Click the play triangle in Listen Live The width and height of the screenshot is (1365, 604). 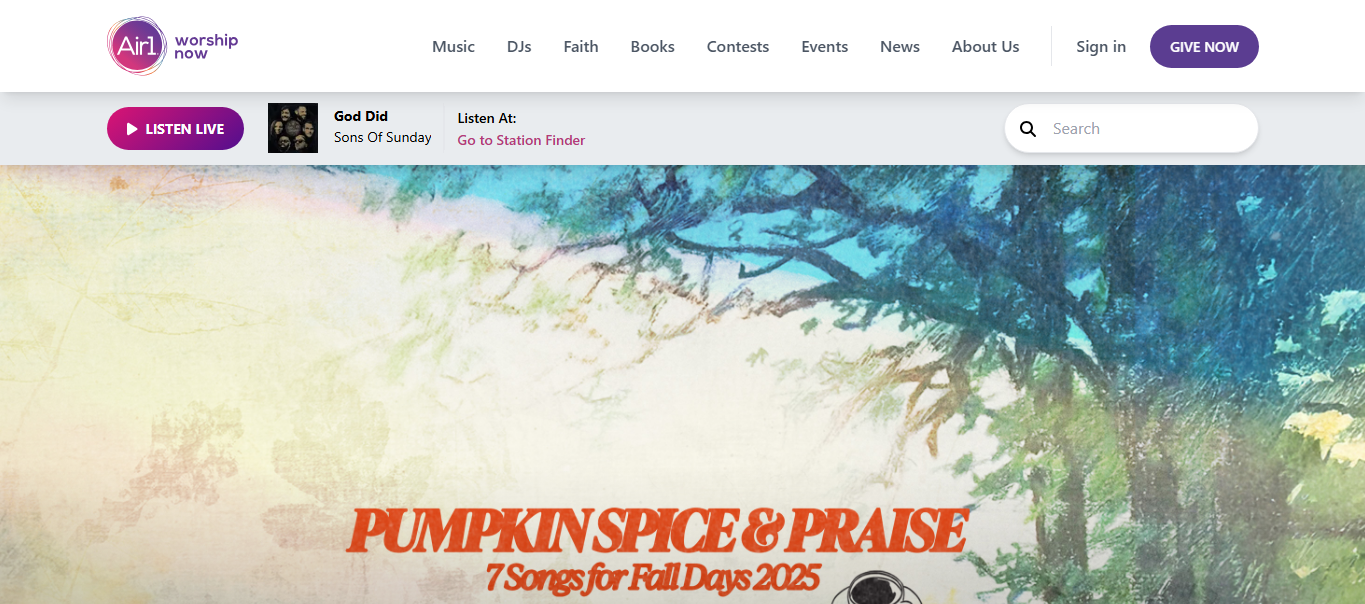click(x=132, y=129)
